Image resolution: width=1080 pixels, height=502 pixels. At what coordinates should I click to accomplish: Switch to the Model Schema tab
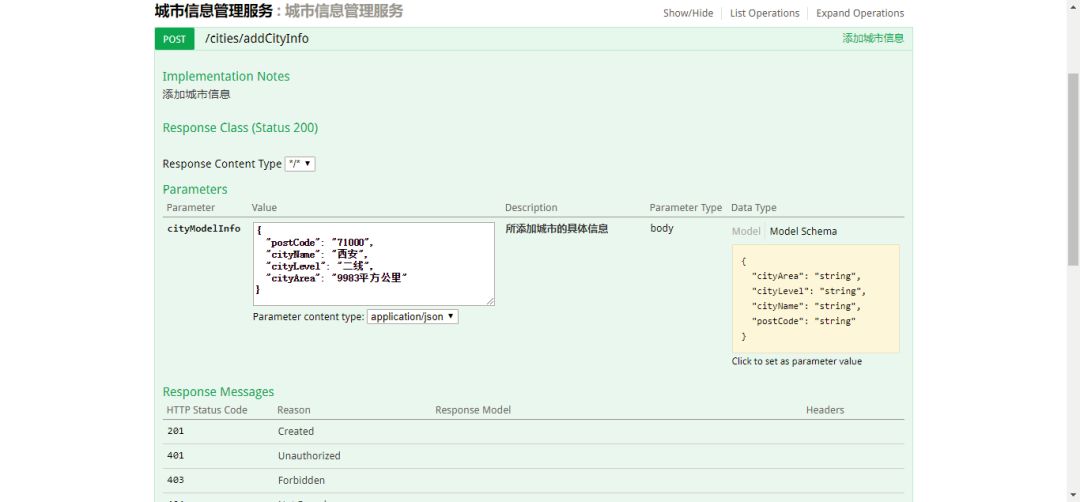(803, 231)
